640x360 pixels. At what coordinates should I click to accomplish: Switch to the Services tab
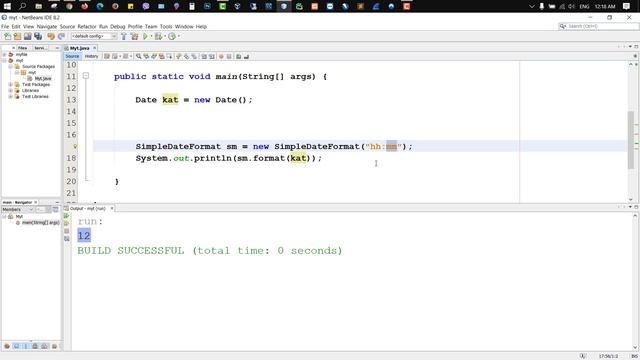tap(40, 48)
